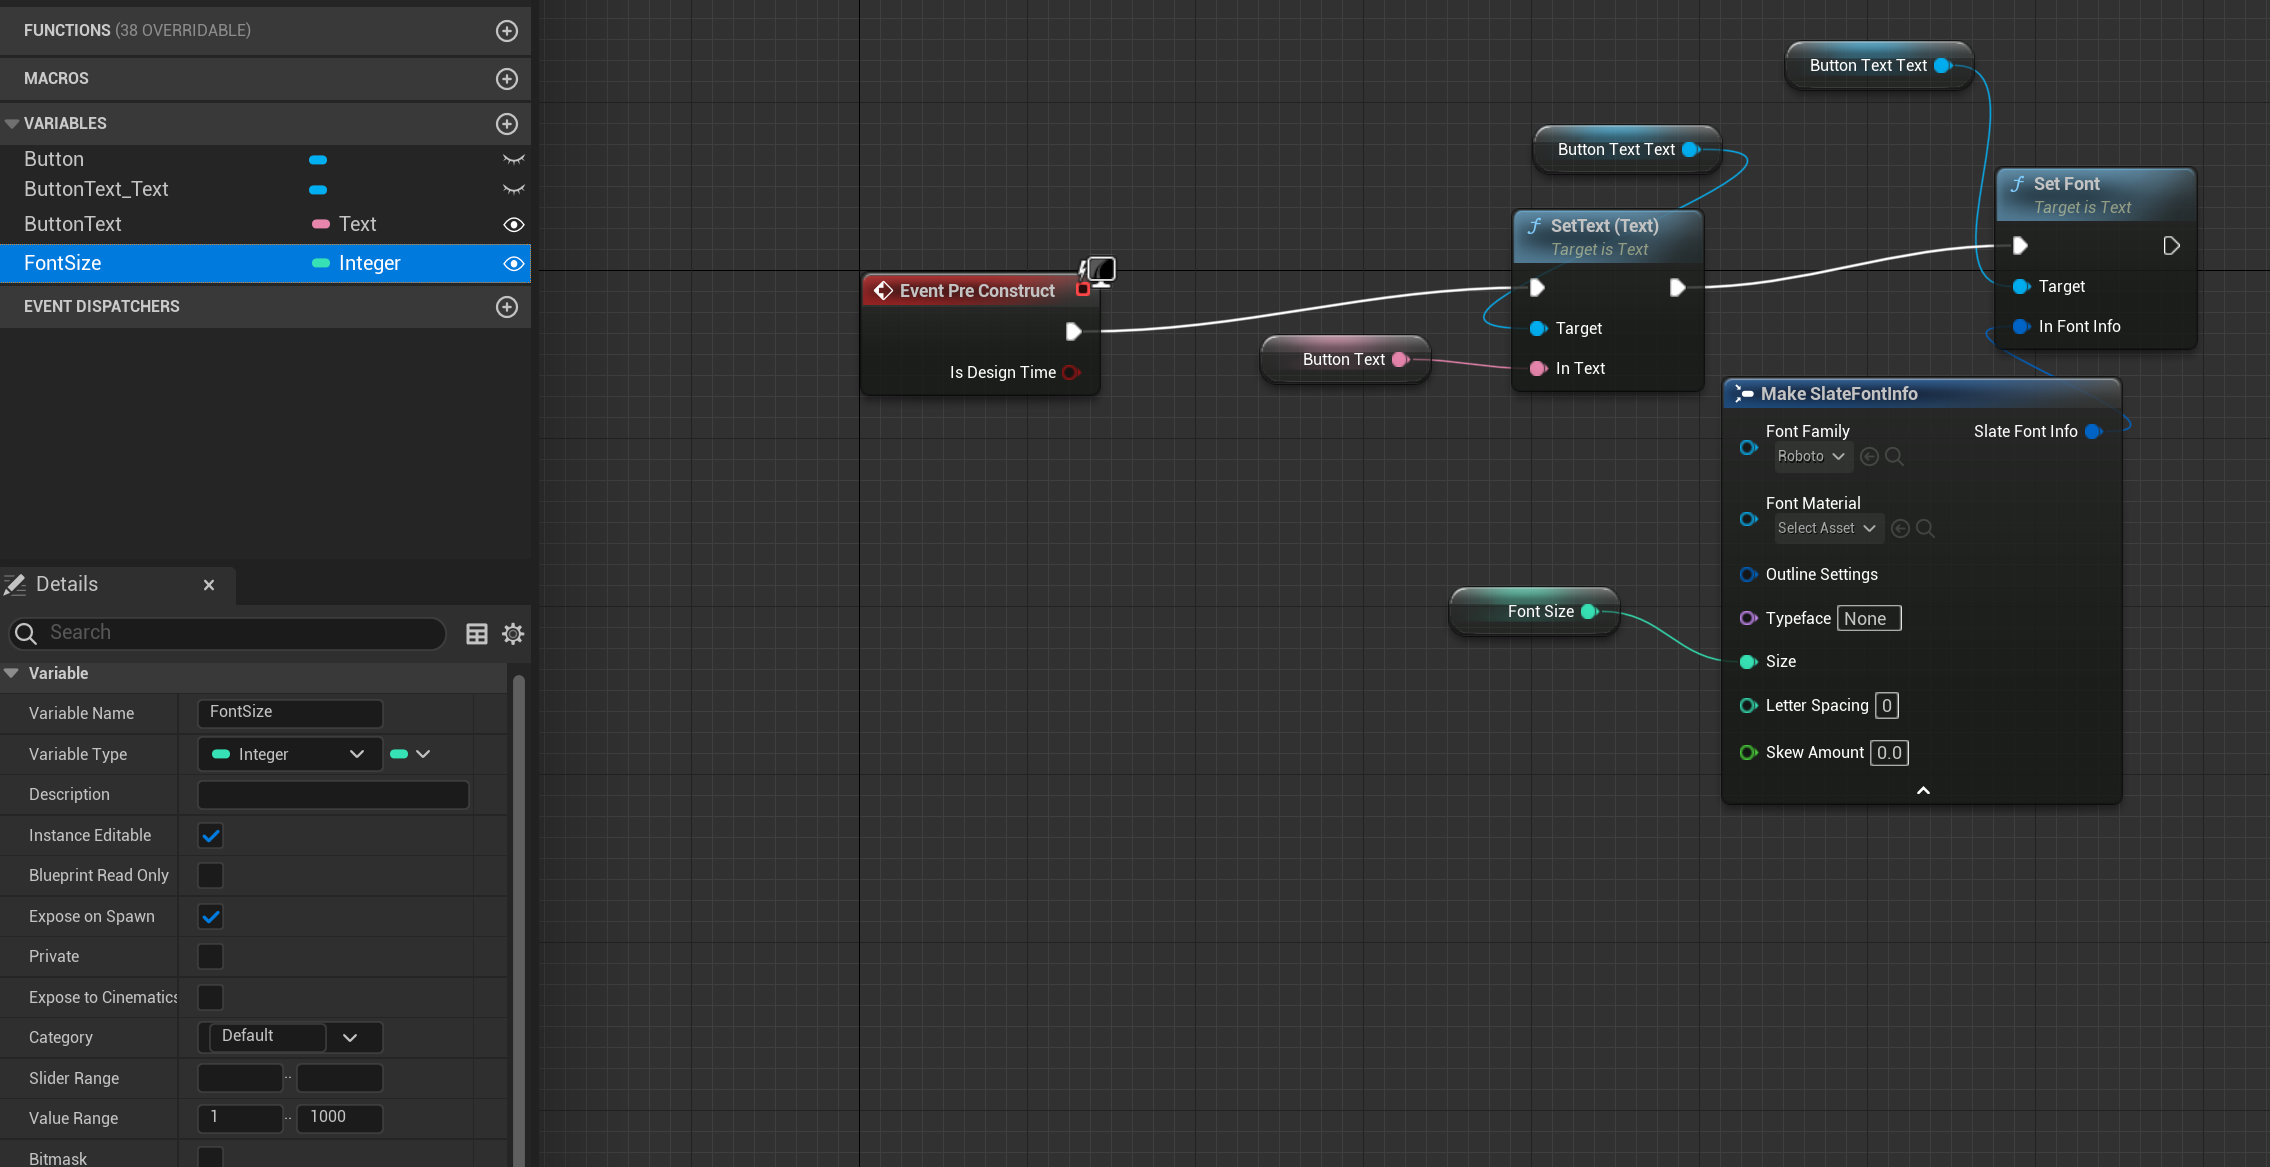
Task: Browse to Font Family asset magnifier icon
Action: coord(1894,457)
